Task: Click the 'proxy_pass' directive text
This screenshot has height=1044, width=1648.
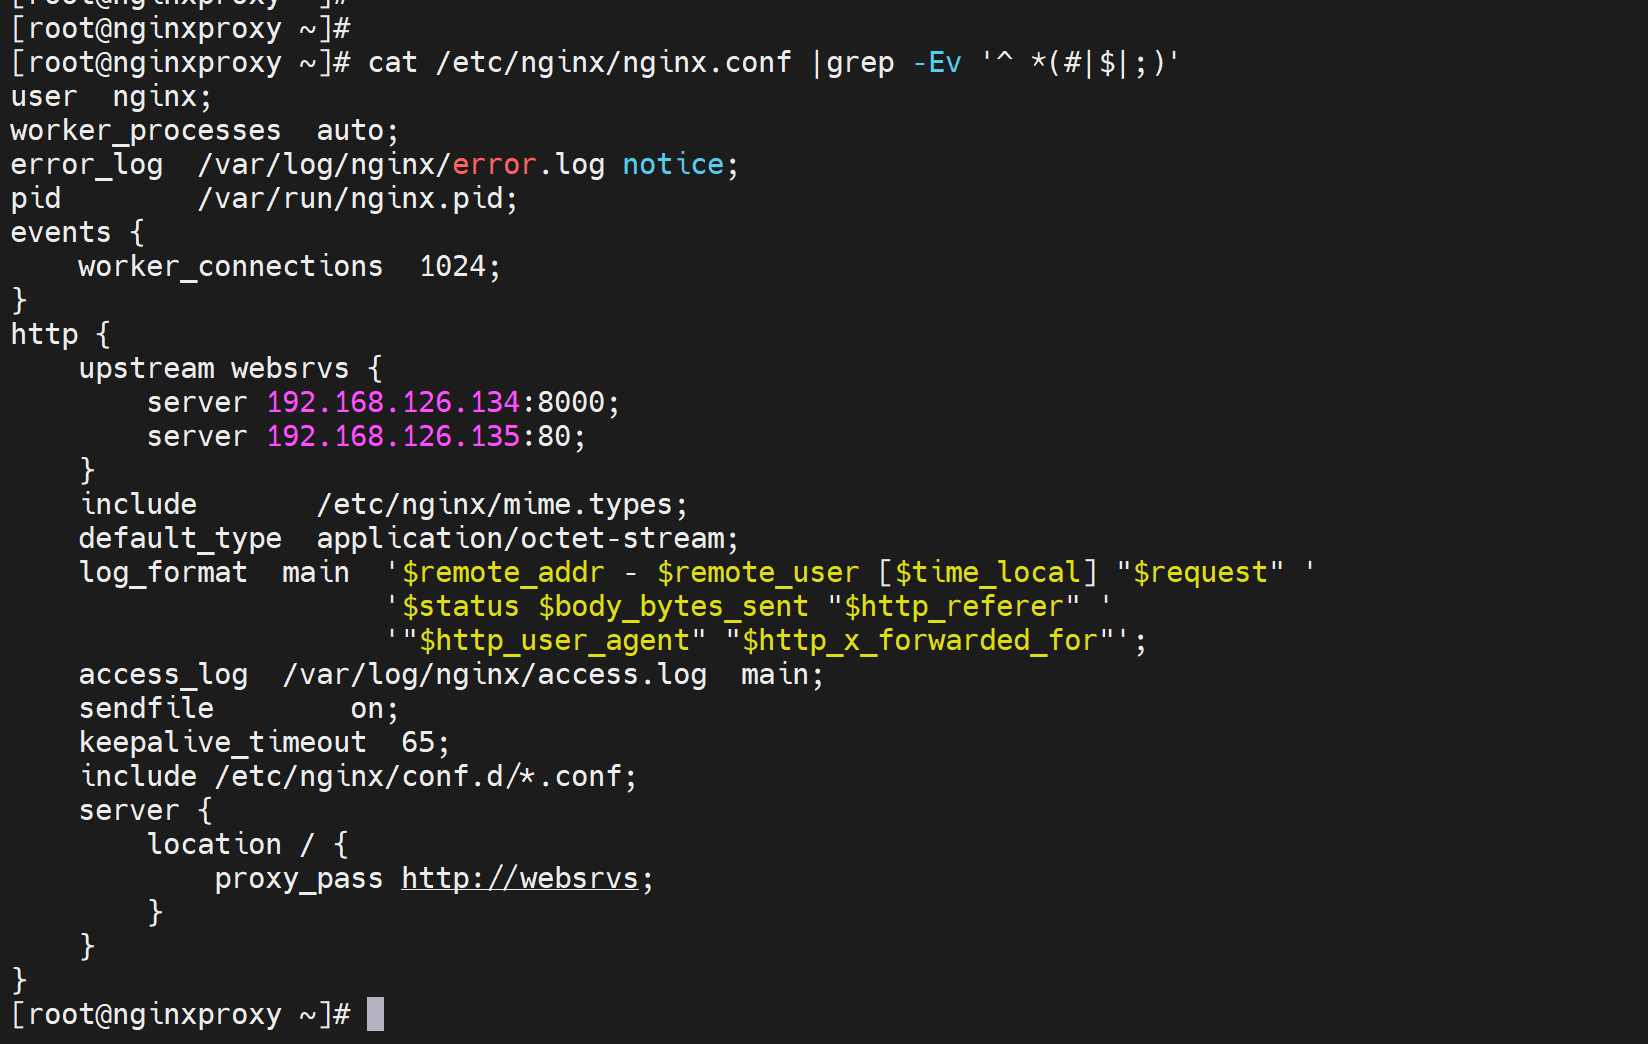Action: (x=299, y=878)
